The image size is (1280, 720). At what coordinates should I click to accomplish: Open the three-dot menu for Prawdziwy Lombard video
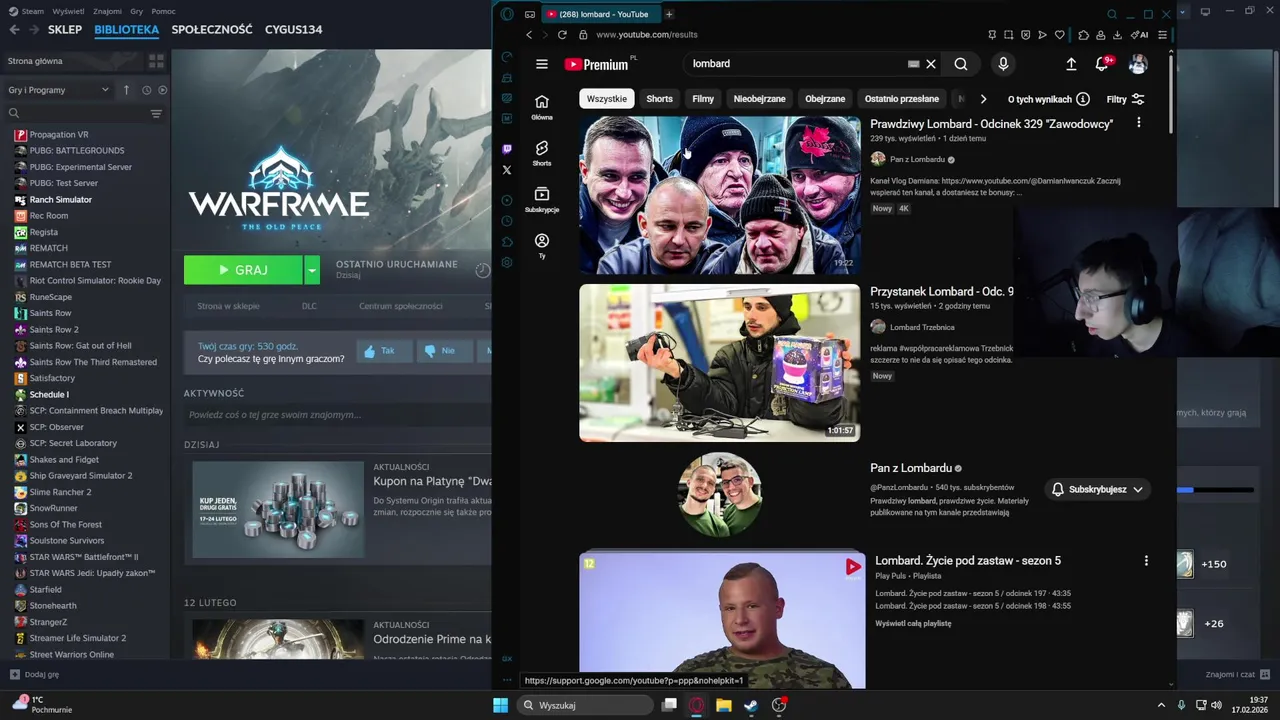pyautogui.click(x=1138, y=123)
